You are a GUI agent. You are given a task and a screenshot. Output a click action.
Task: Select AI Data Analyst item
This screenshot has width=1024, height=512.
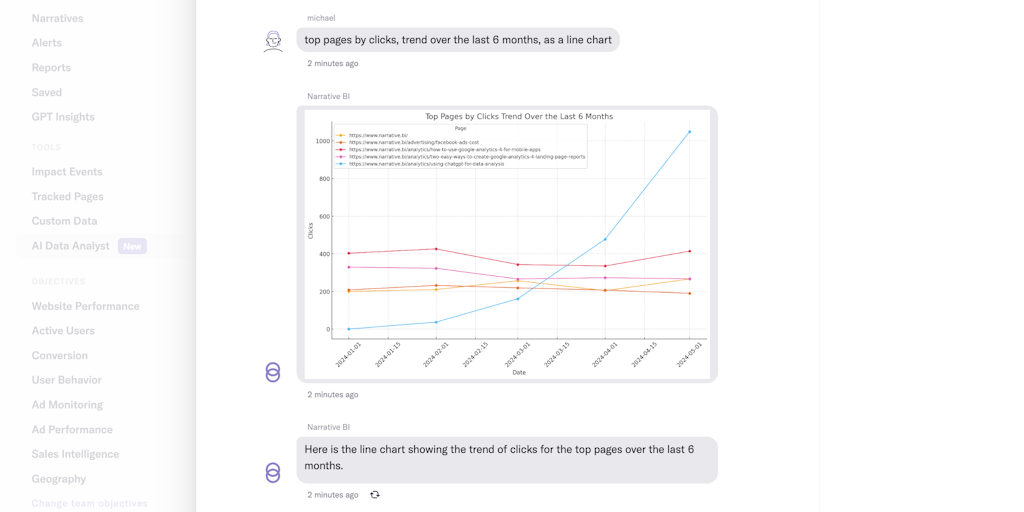point(70,246)
